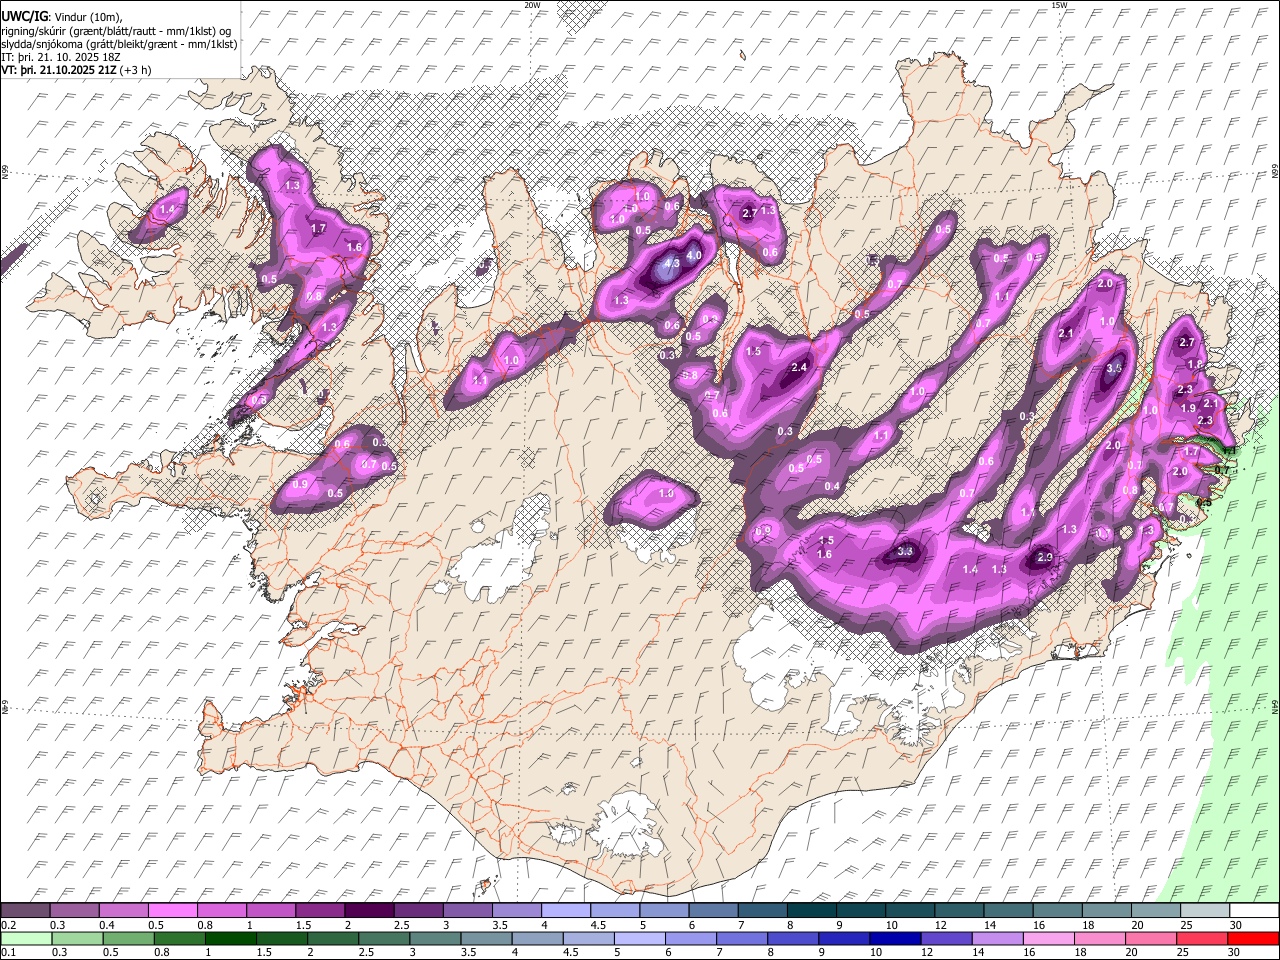Screen dimensions: 1280x960
Task: Select the 25–30 red-pink swatch in the bottom legend row
Action: 1203,938
